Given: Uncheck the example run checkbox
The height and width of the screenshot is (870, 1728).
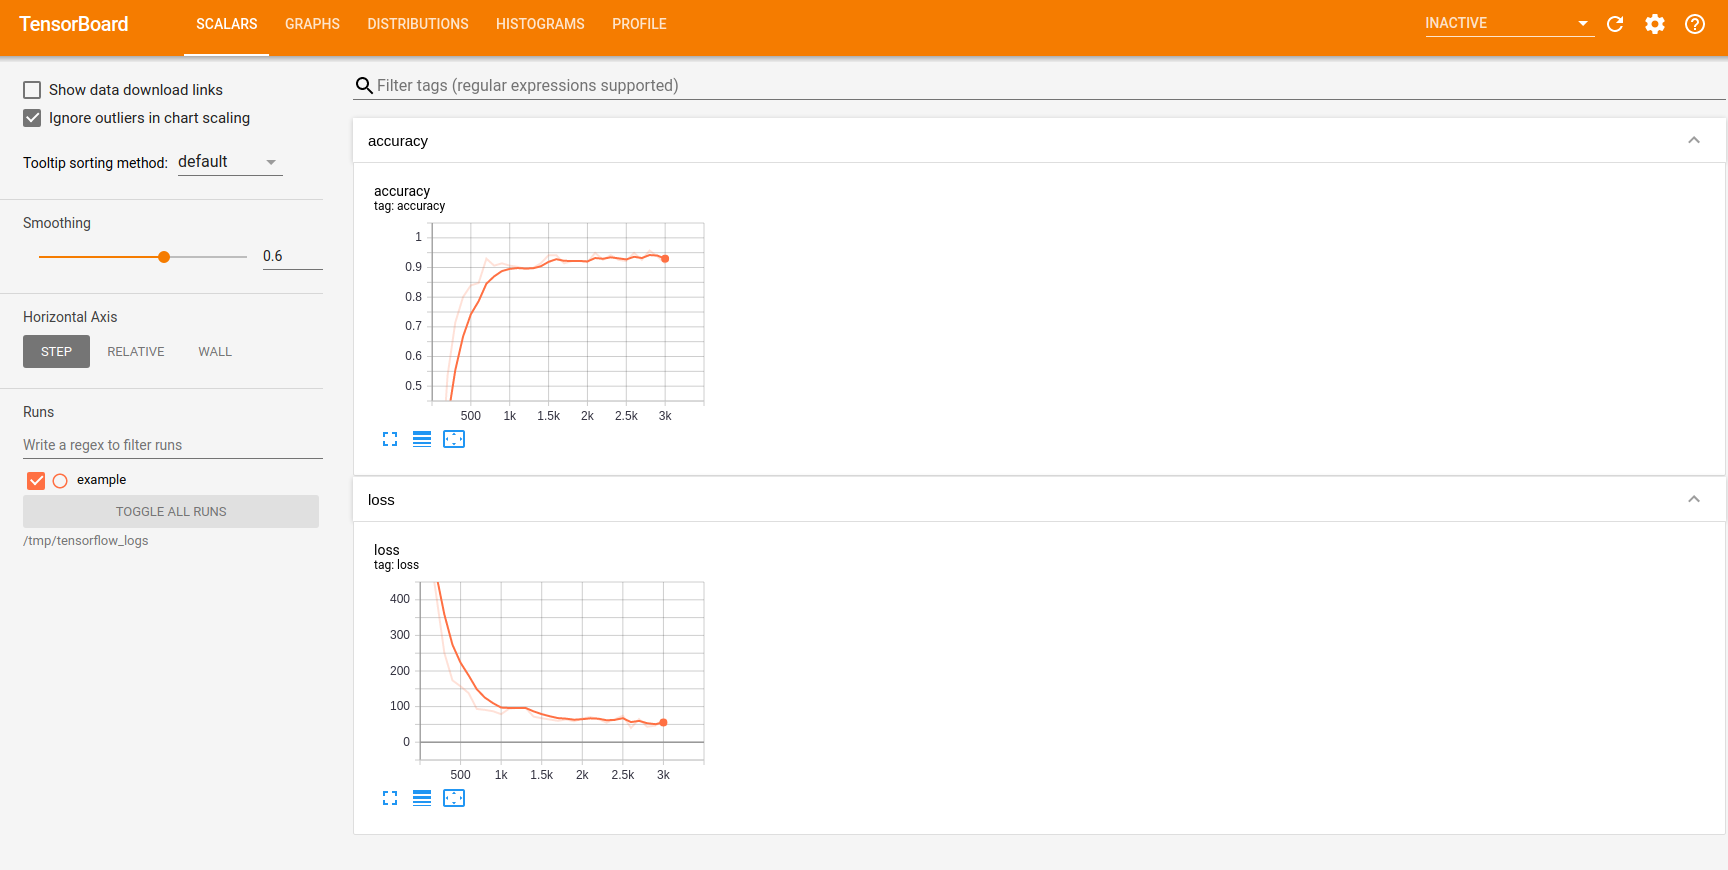Looking at the screenshot, I should click(x=36, y=480).
